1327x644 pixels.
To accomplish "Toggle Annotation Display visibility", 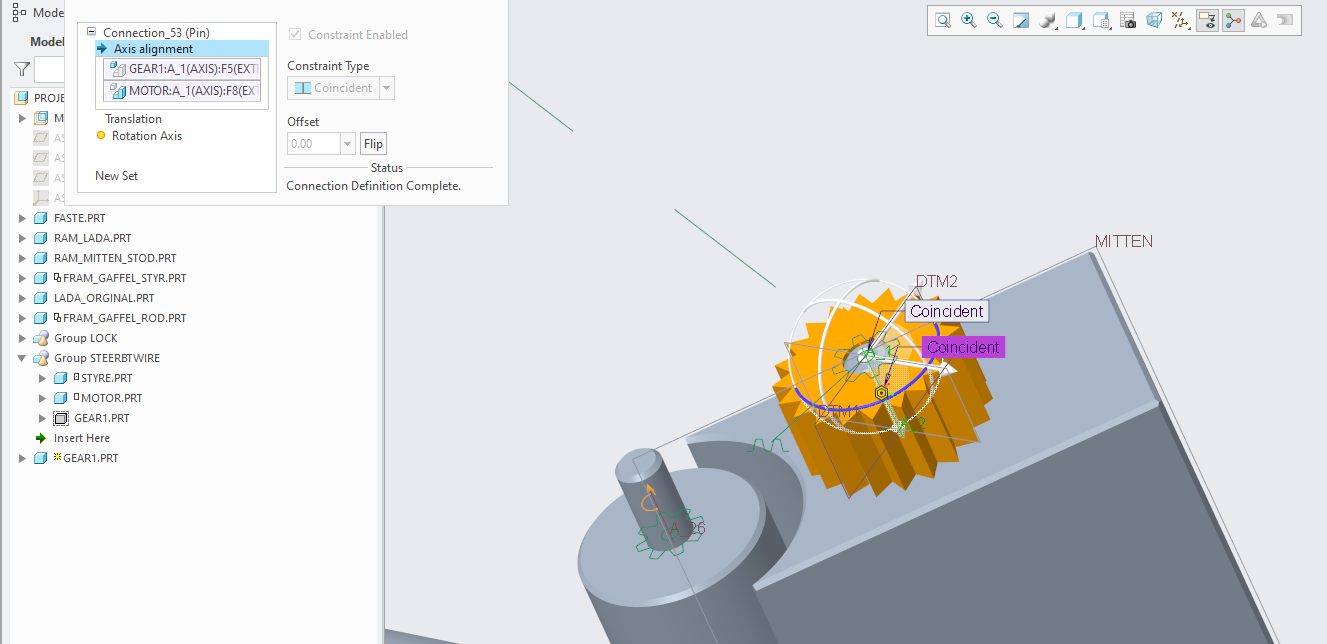I will [x=1207, y=20].
